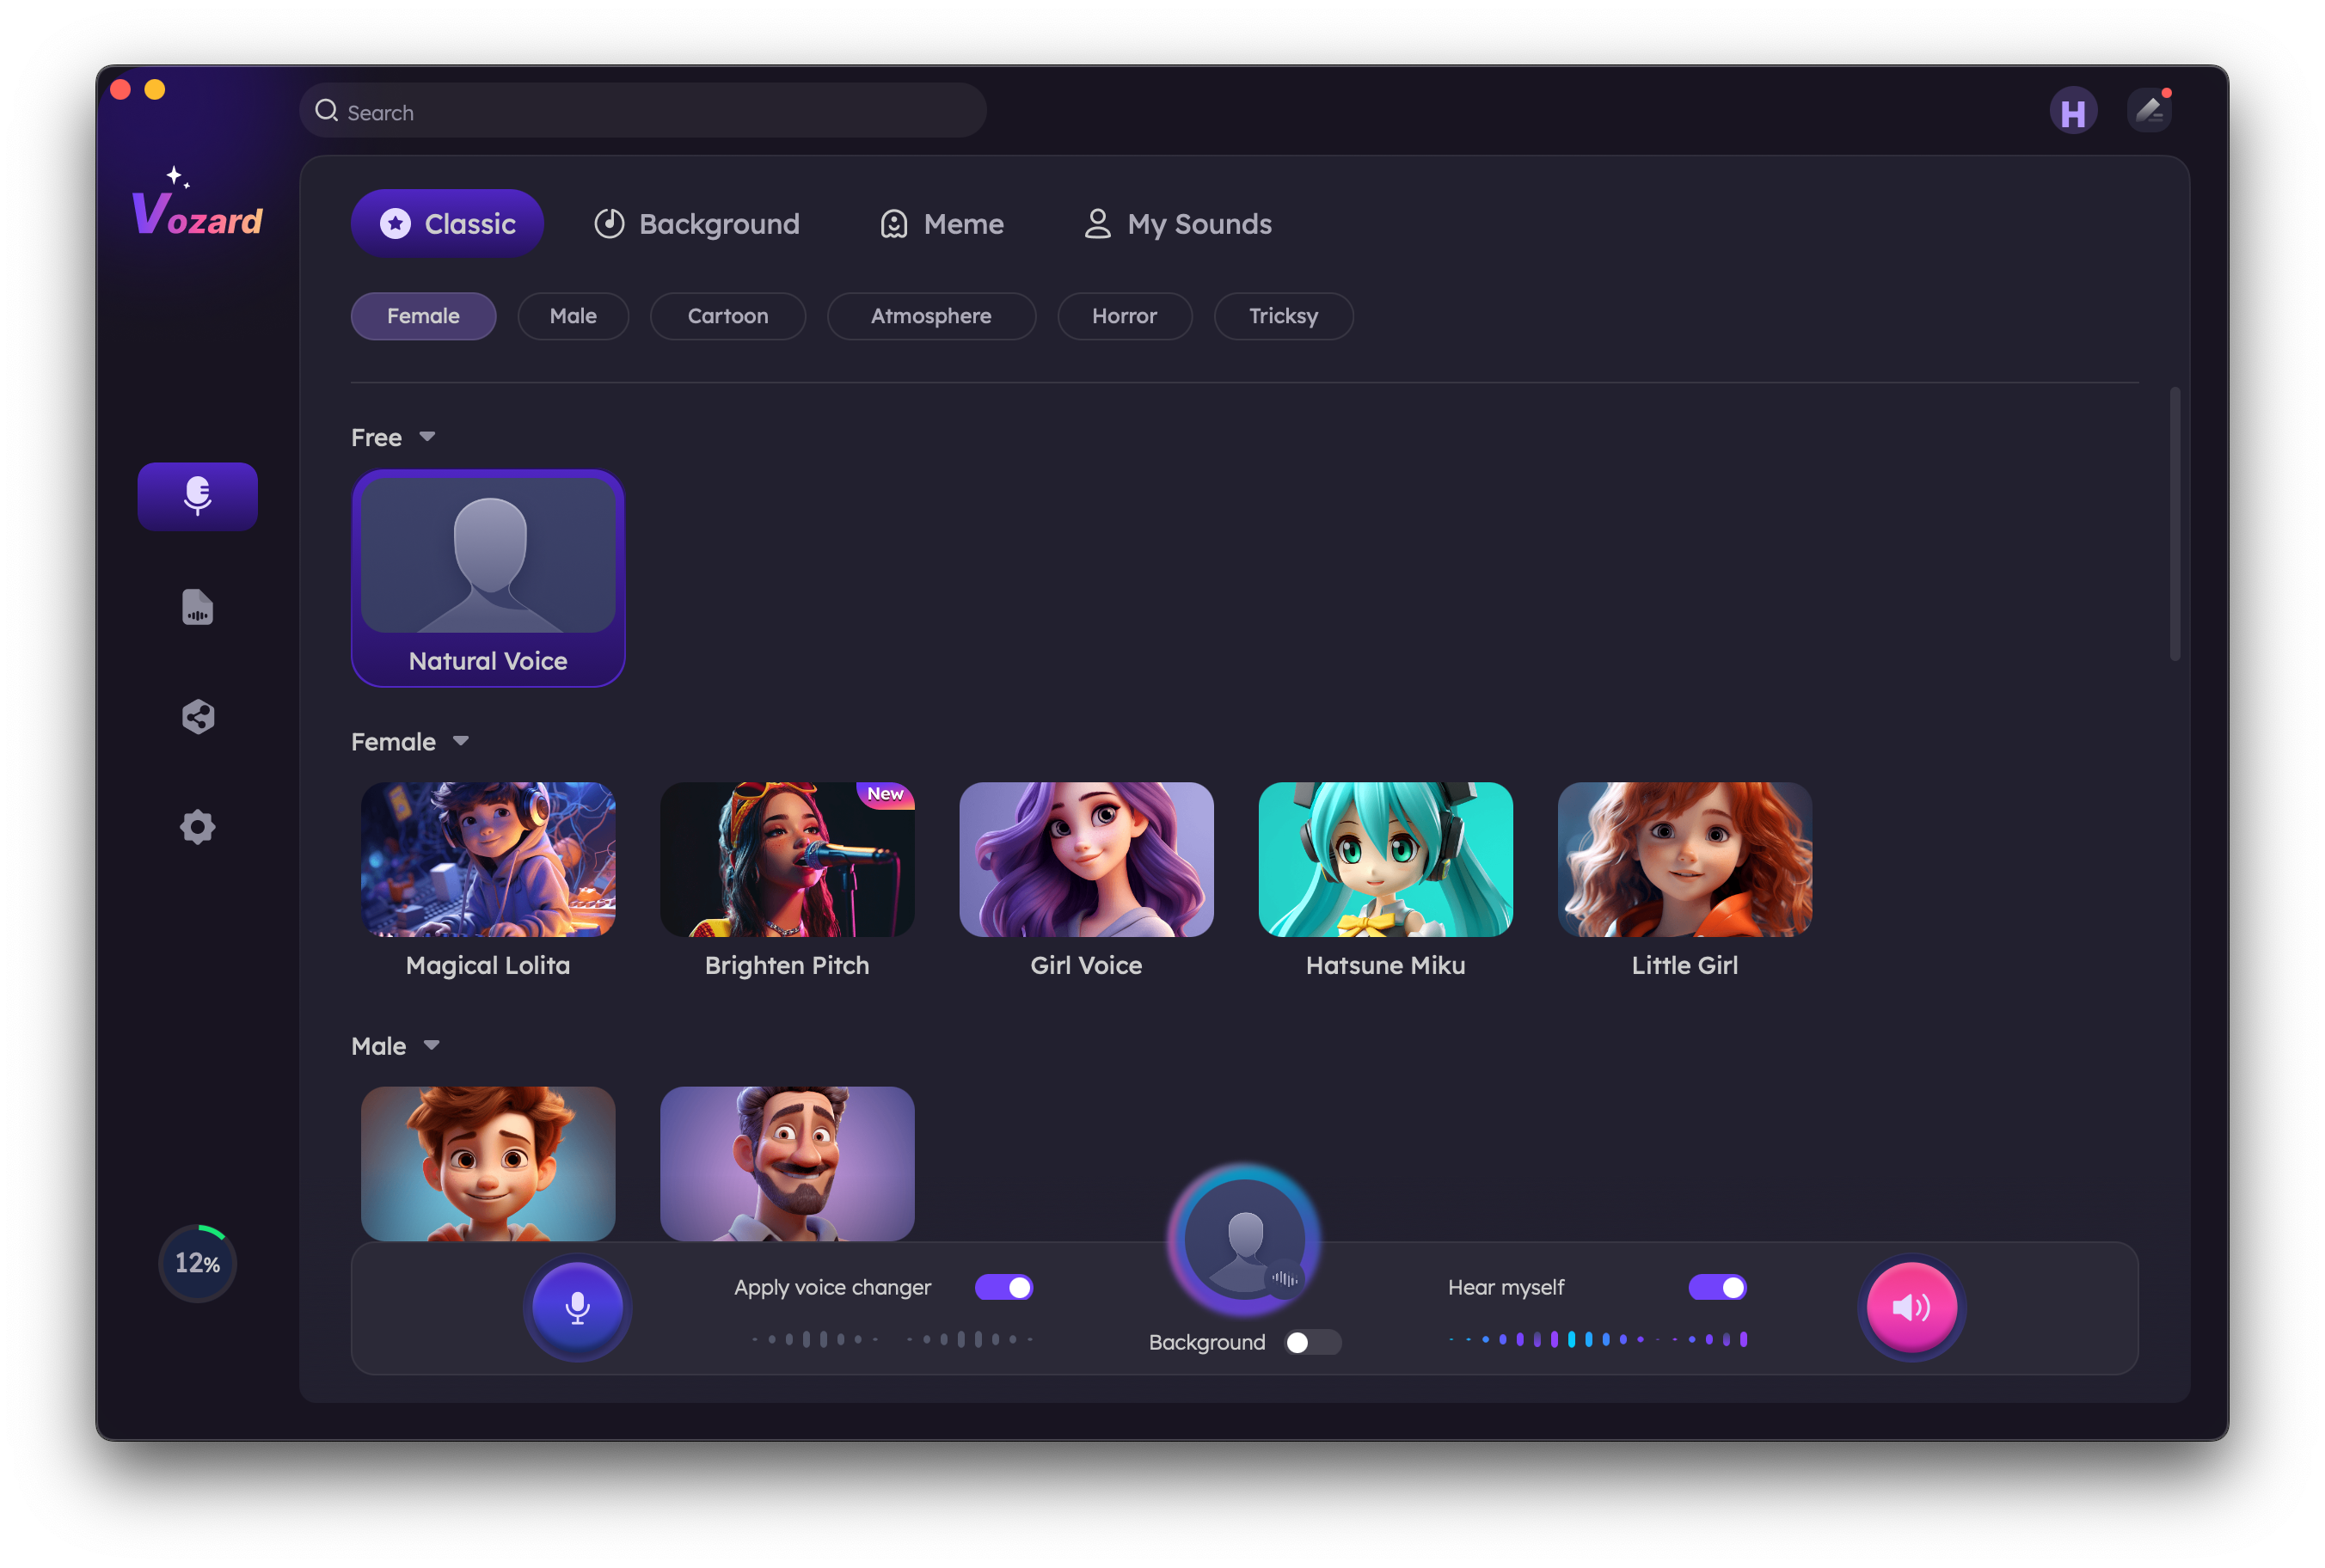Open the share hexagon sidebar icon
The width and height of the screenshot is (2325, 1568).
coord(197,717)
